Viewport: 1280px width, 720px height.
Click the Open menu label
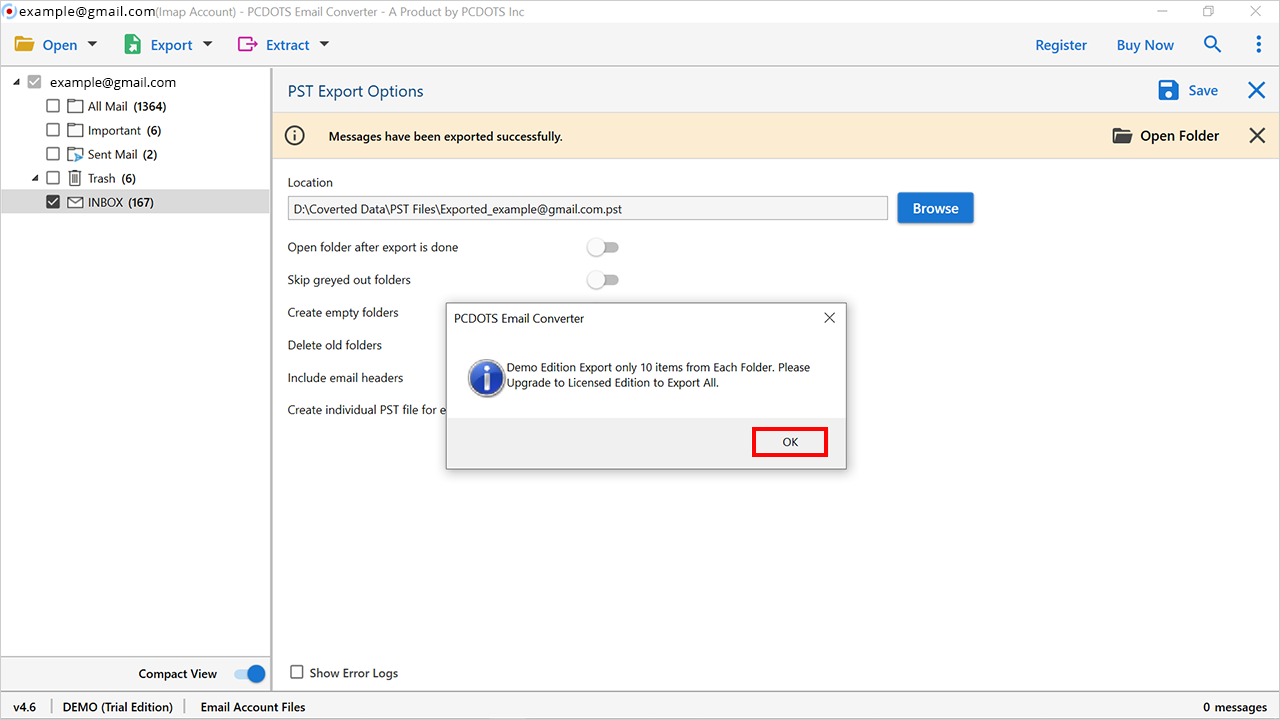click(x=60, y=45)
